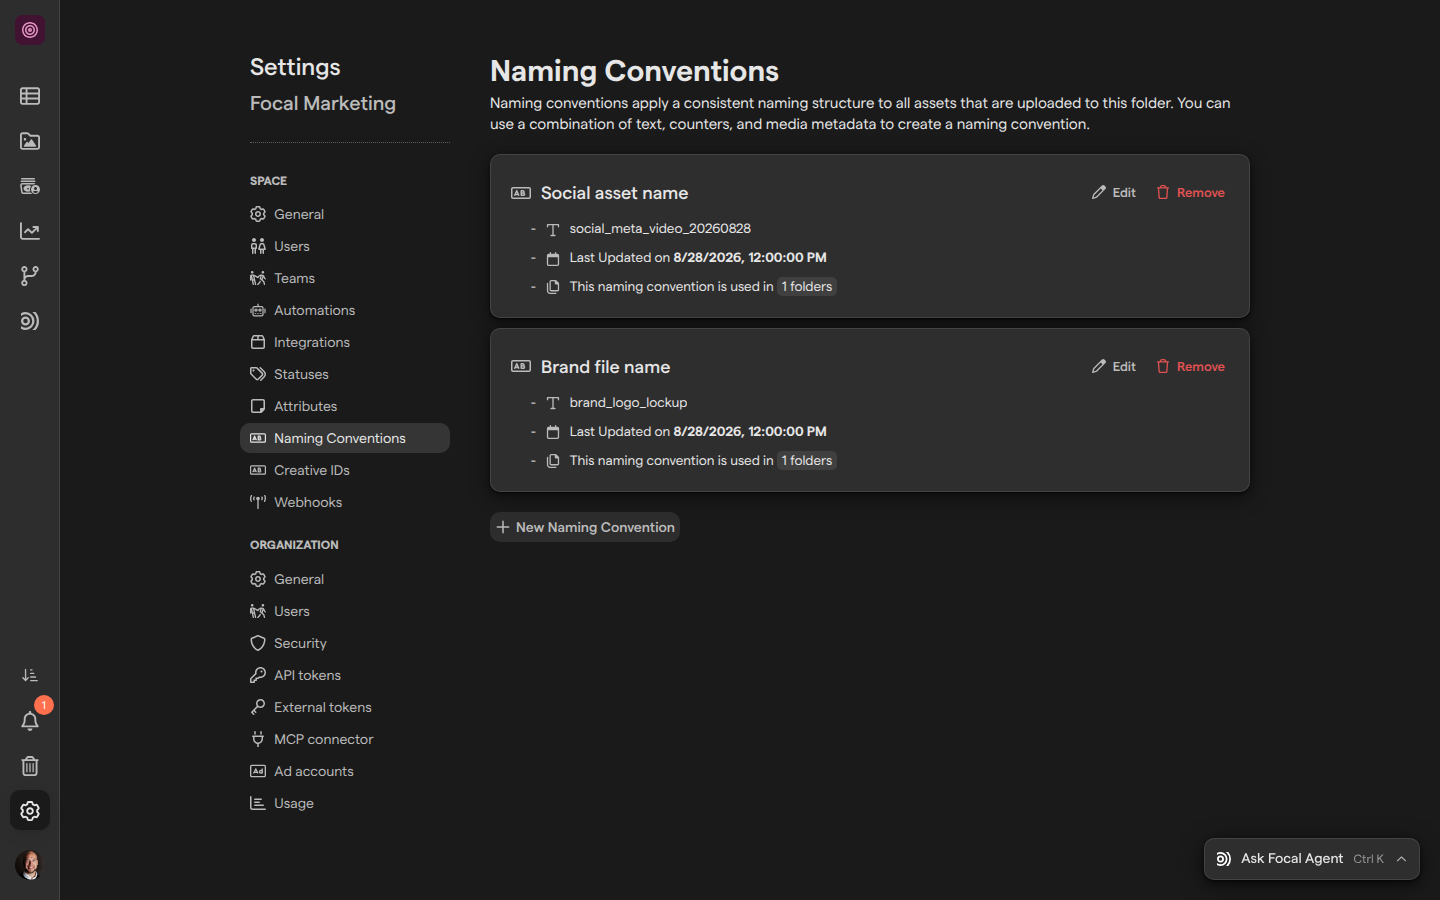1440x900 pixels.
Task: Open Automations settings page
Action: click(345, 310)
